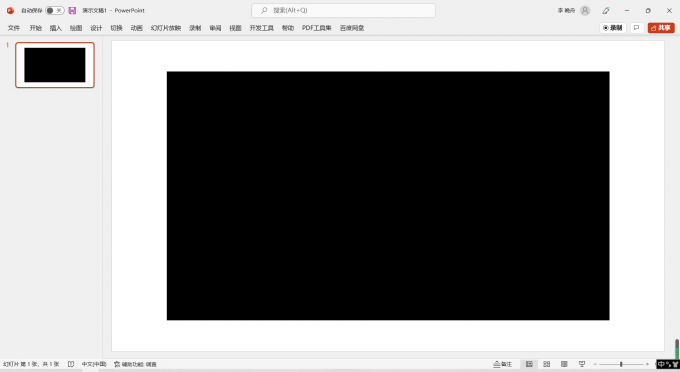
Task: Open the 录制 ribbon tab
Action: tap(195, 28)
